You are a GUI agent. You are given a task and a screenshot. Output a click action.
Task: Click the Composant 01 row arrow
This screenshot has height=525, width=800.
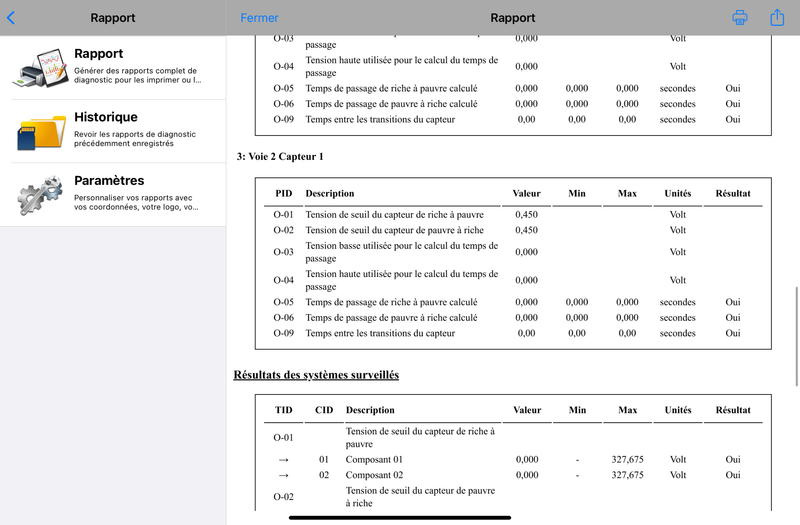point(284,460)
